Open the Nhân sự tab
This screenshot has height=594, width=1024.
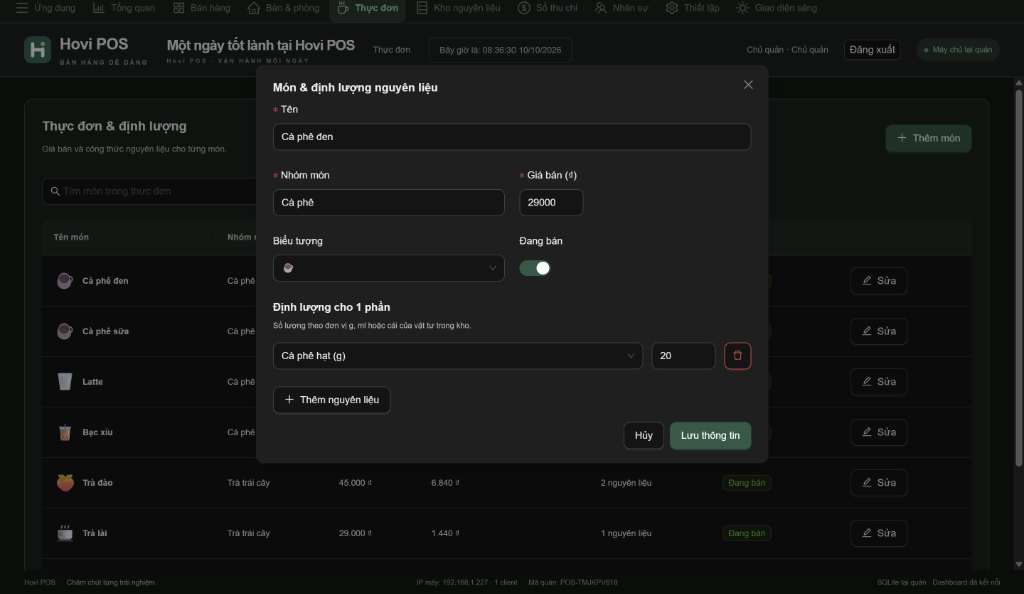[x=621, y=8]
